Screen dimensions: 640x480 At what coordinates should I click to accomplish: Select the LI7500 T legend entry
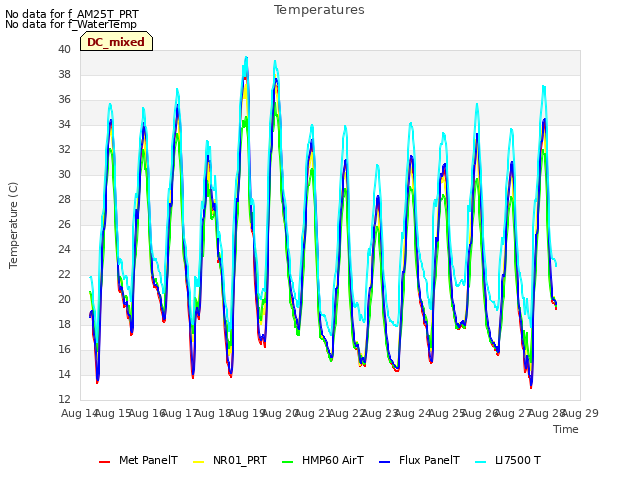(508, 460)
